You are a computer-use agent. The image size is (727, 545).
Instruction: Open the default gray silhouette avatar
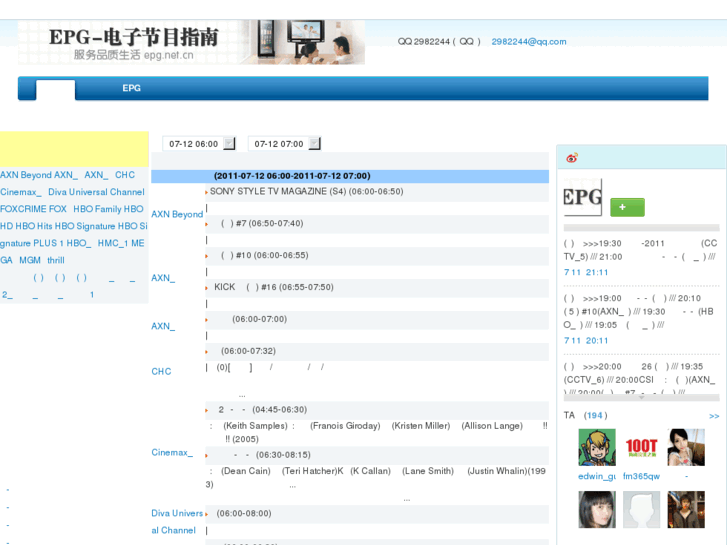pos(641,510)
